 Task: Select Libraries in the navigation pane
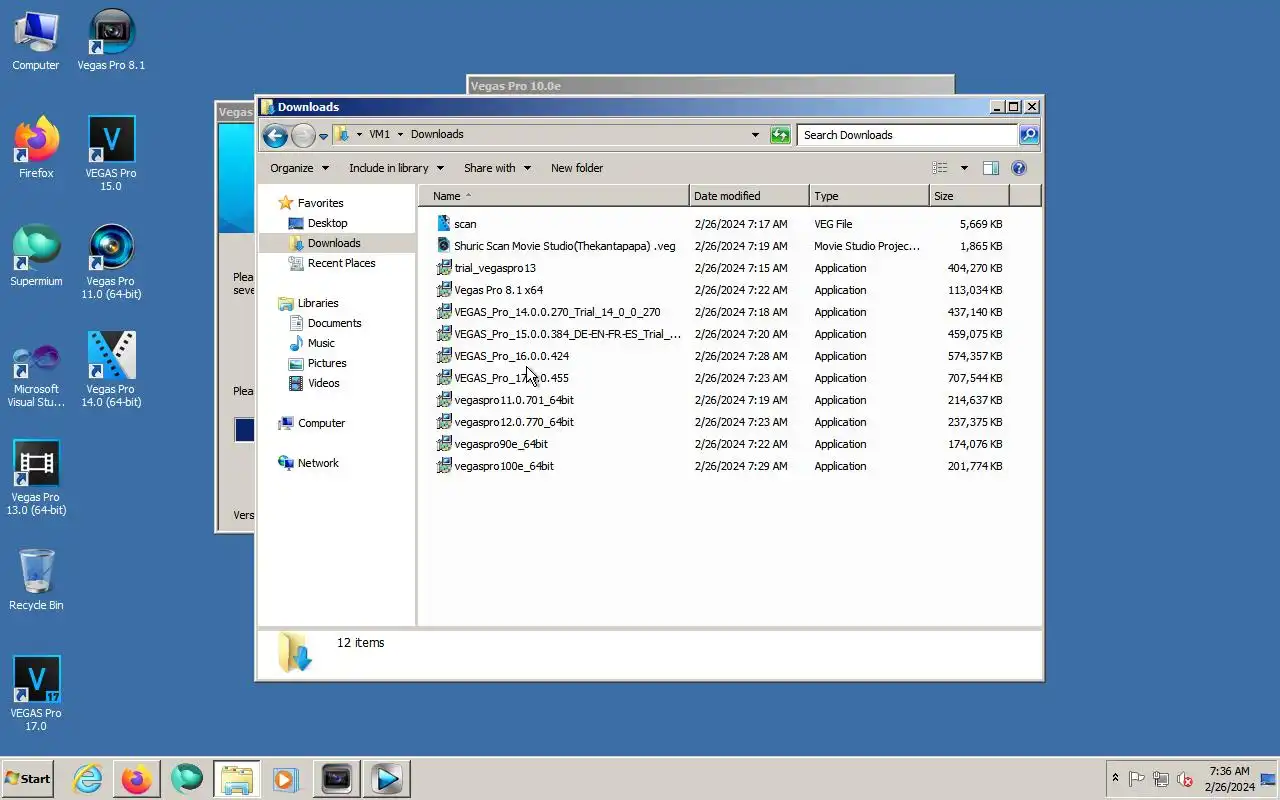point(318,303)
